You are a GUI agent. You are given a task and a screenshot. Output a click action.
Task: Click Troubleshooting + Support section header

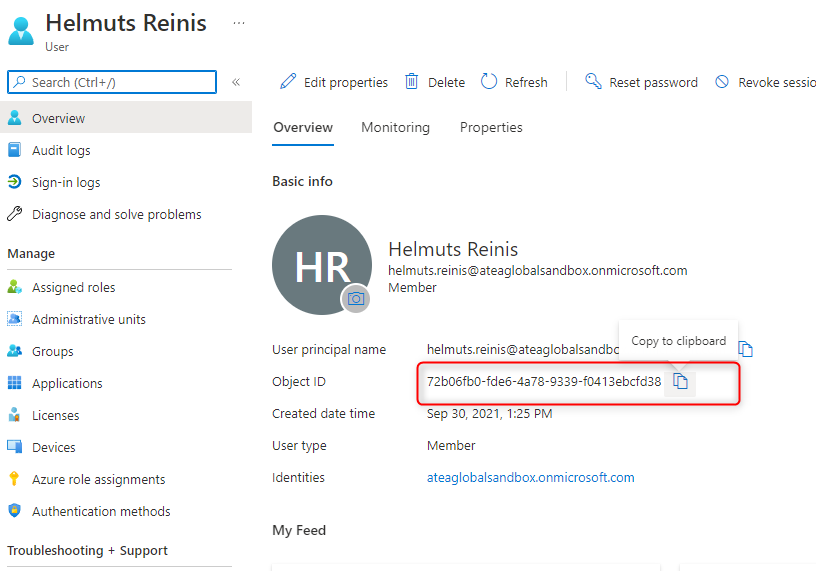[x=87, y=550]
